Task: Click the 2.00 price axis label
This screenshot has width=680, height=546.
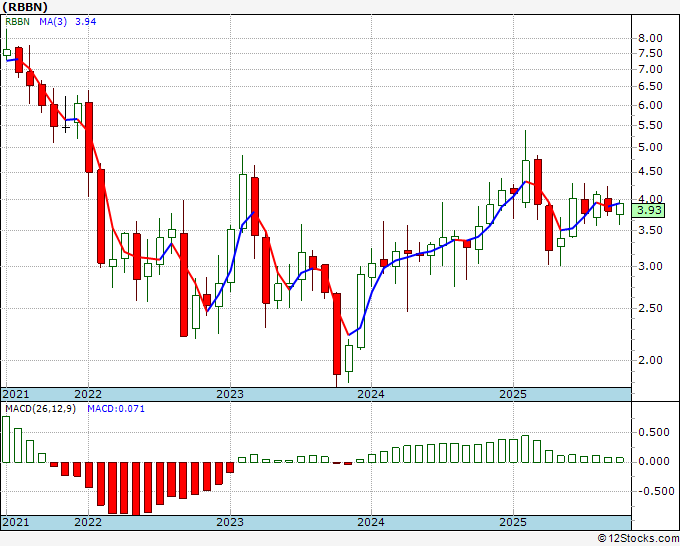Action: tap(650, 360)
